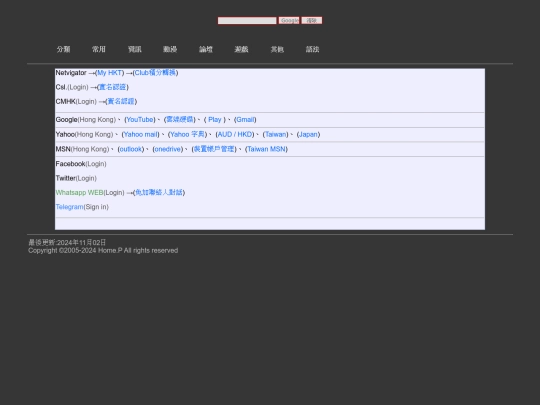Open the Yahoo 字典 link

tap(187, 134)
